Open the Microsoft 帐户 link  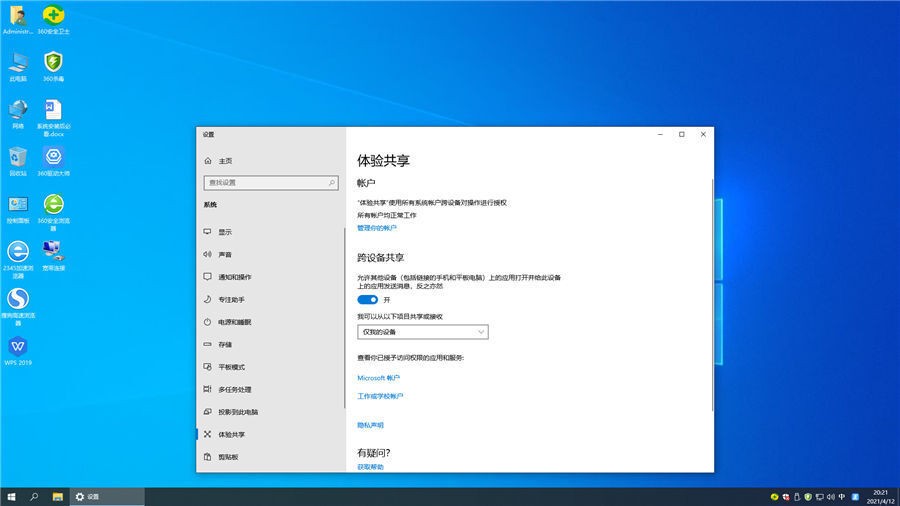378,378
